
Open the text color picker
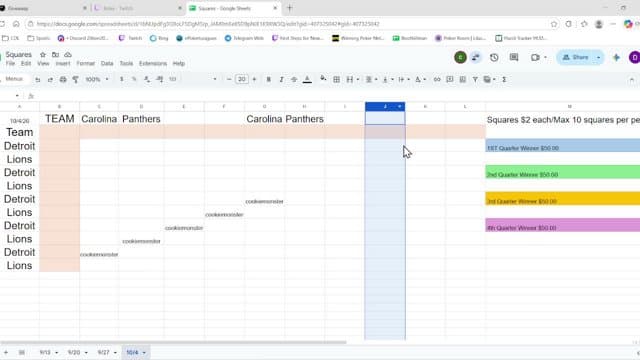pos(307,80)
